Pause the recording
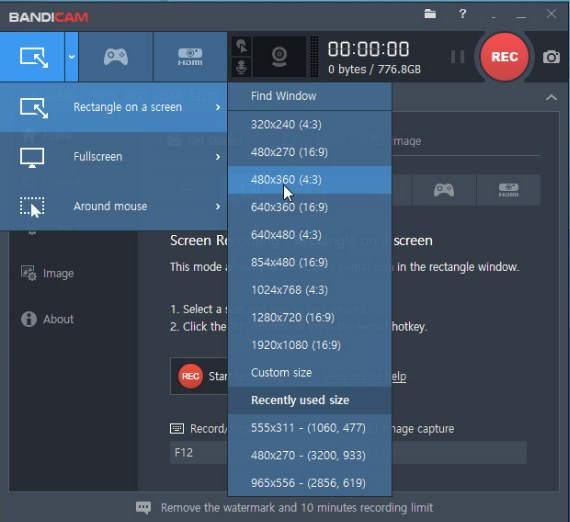 coord(457,56)
